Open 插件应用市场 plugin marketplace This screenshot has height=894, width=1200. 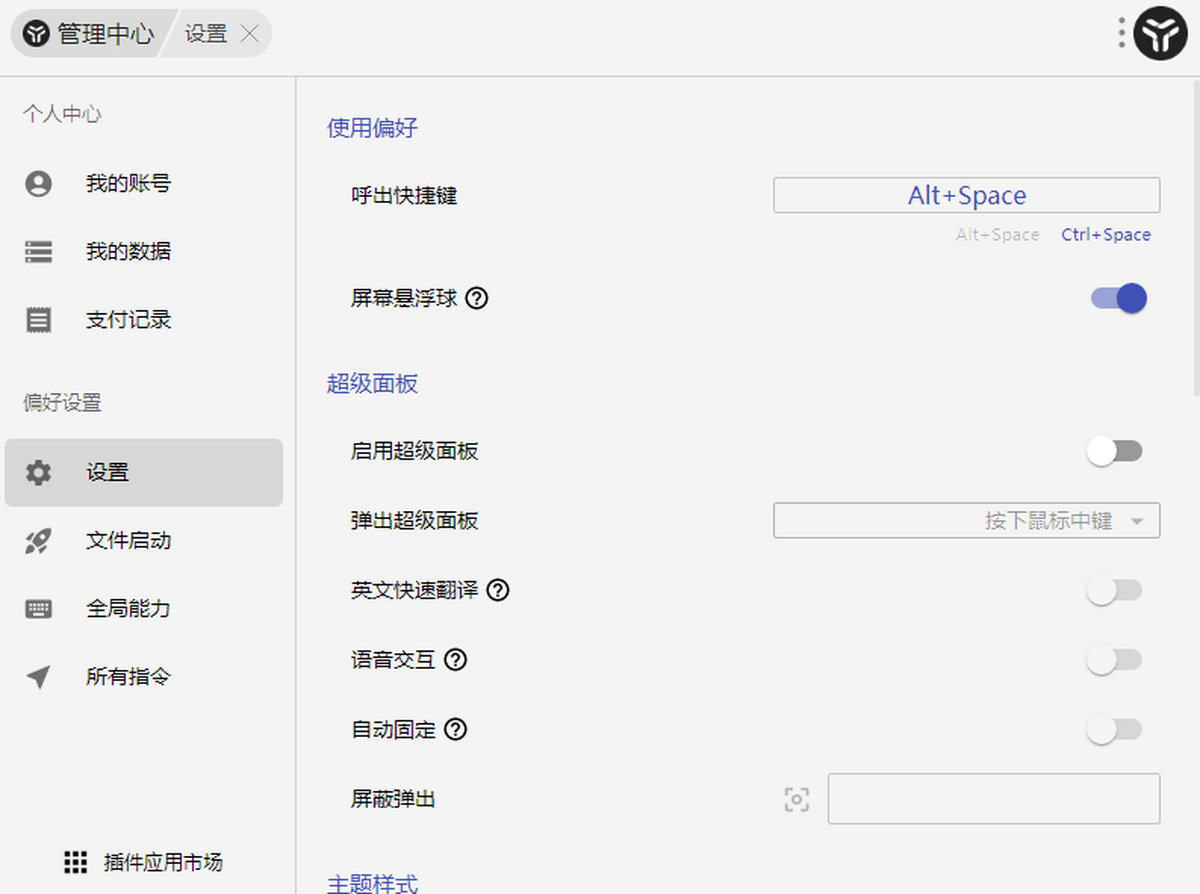146,862
